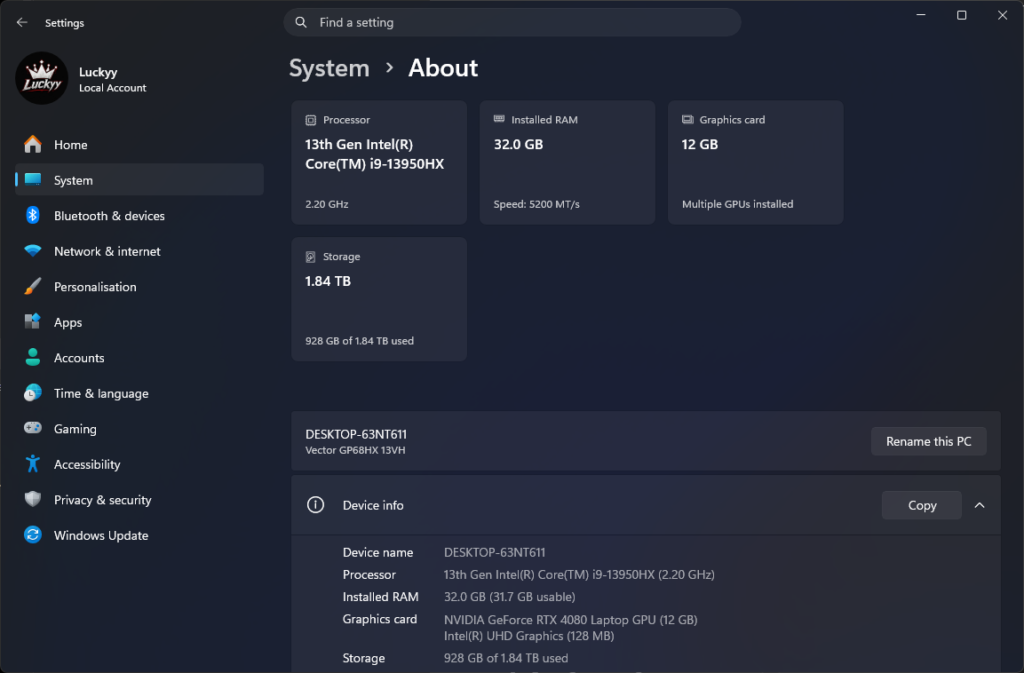
Task: Click the breadcrumb chevron separator
Action: 389,68
